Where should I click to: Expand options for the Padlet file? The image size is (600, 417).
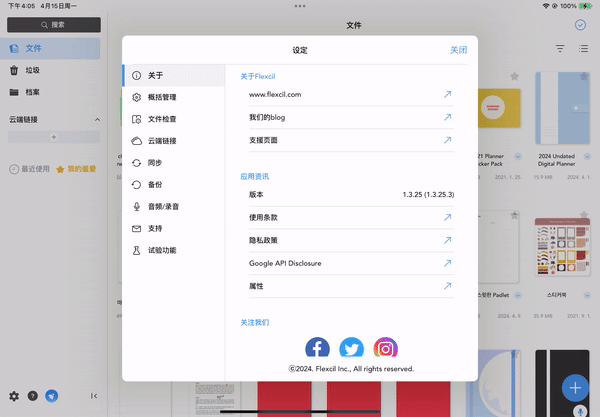click(518, 295)
